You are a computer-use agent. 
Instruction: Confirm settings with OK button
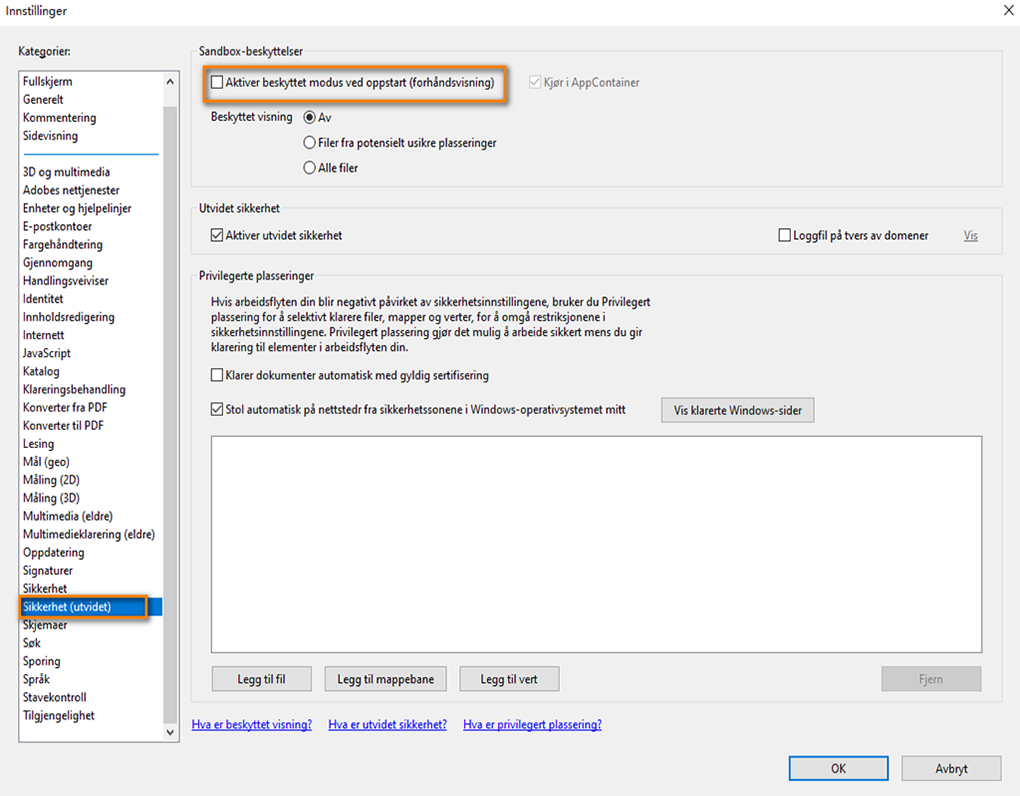tap(839, 769)
